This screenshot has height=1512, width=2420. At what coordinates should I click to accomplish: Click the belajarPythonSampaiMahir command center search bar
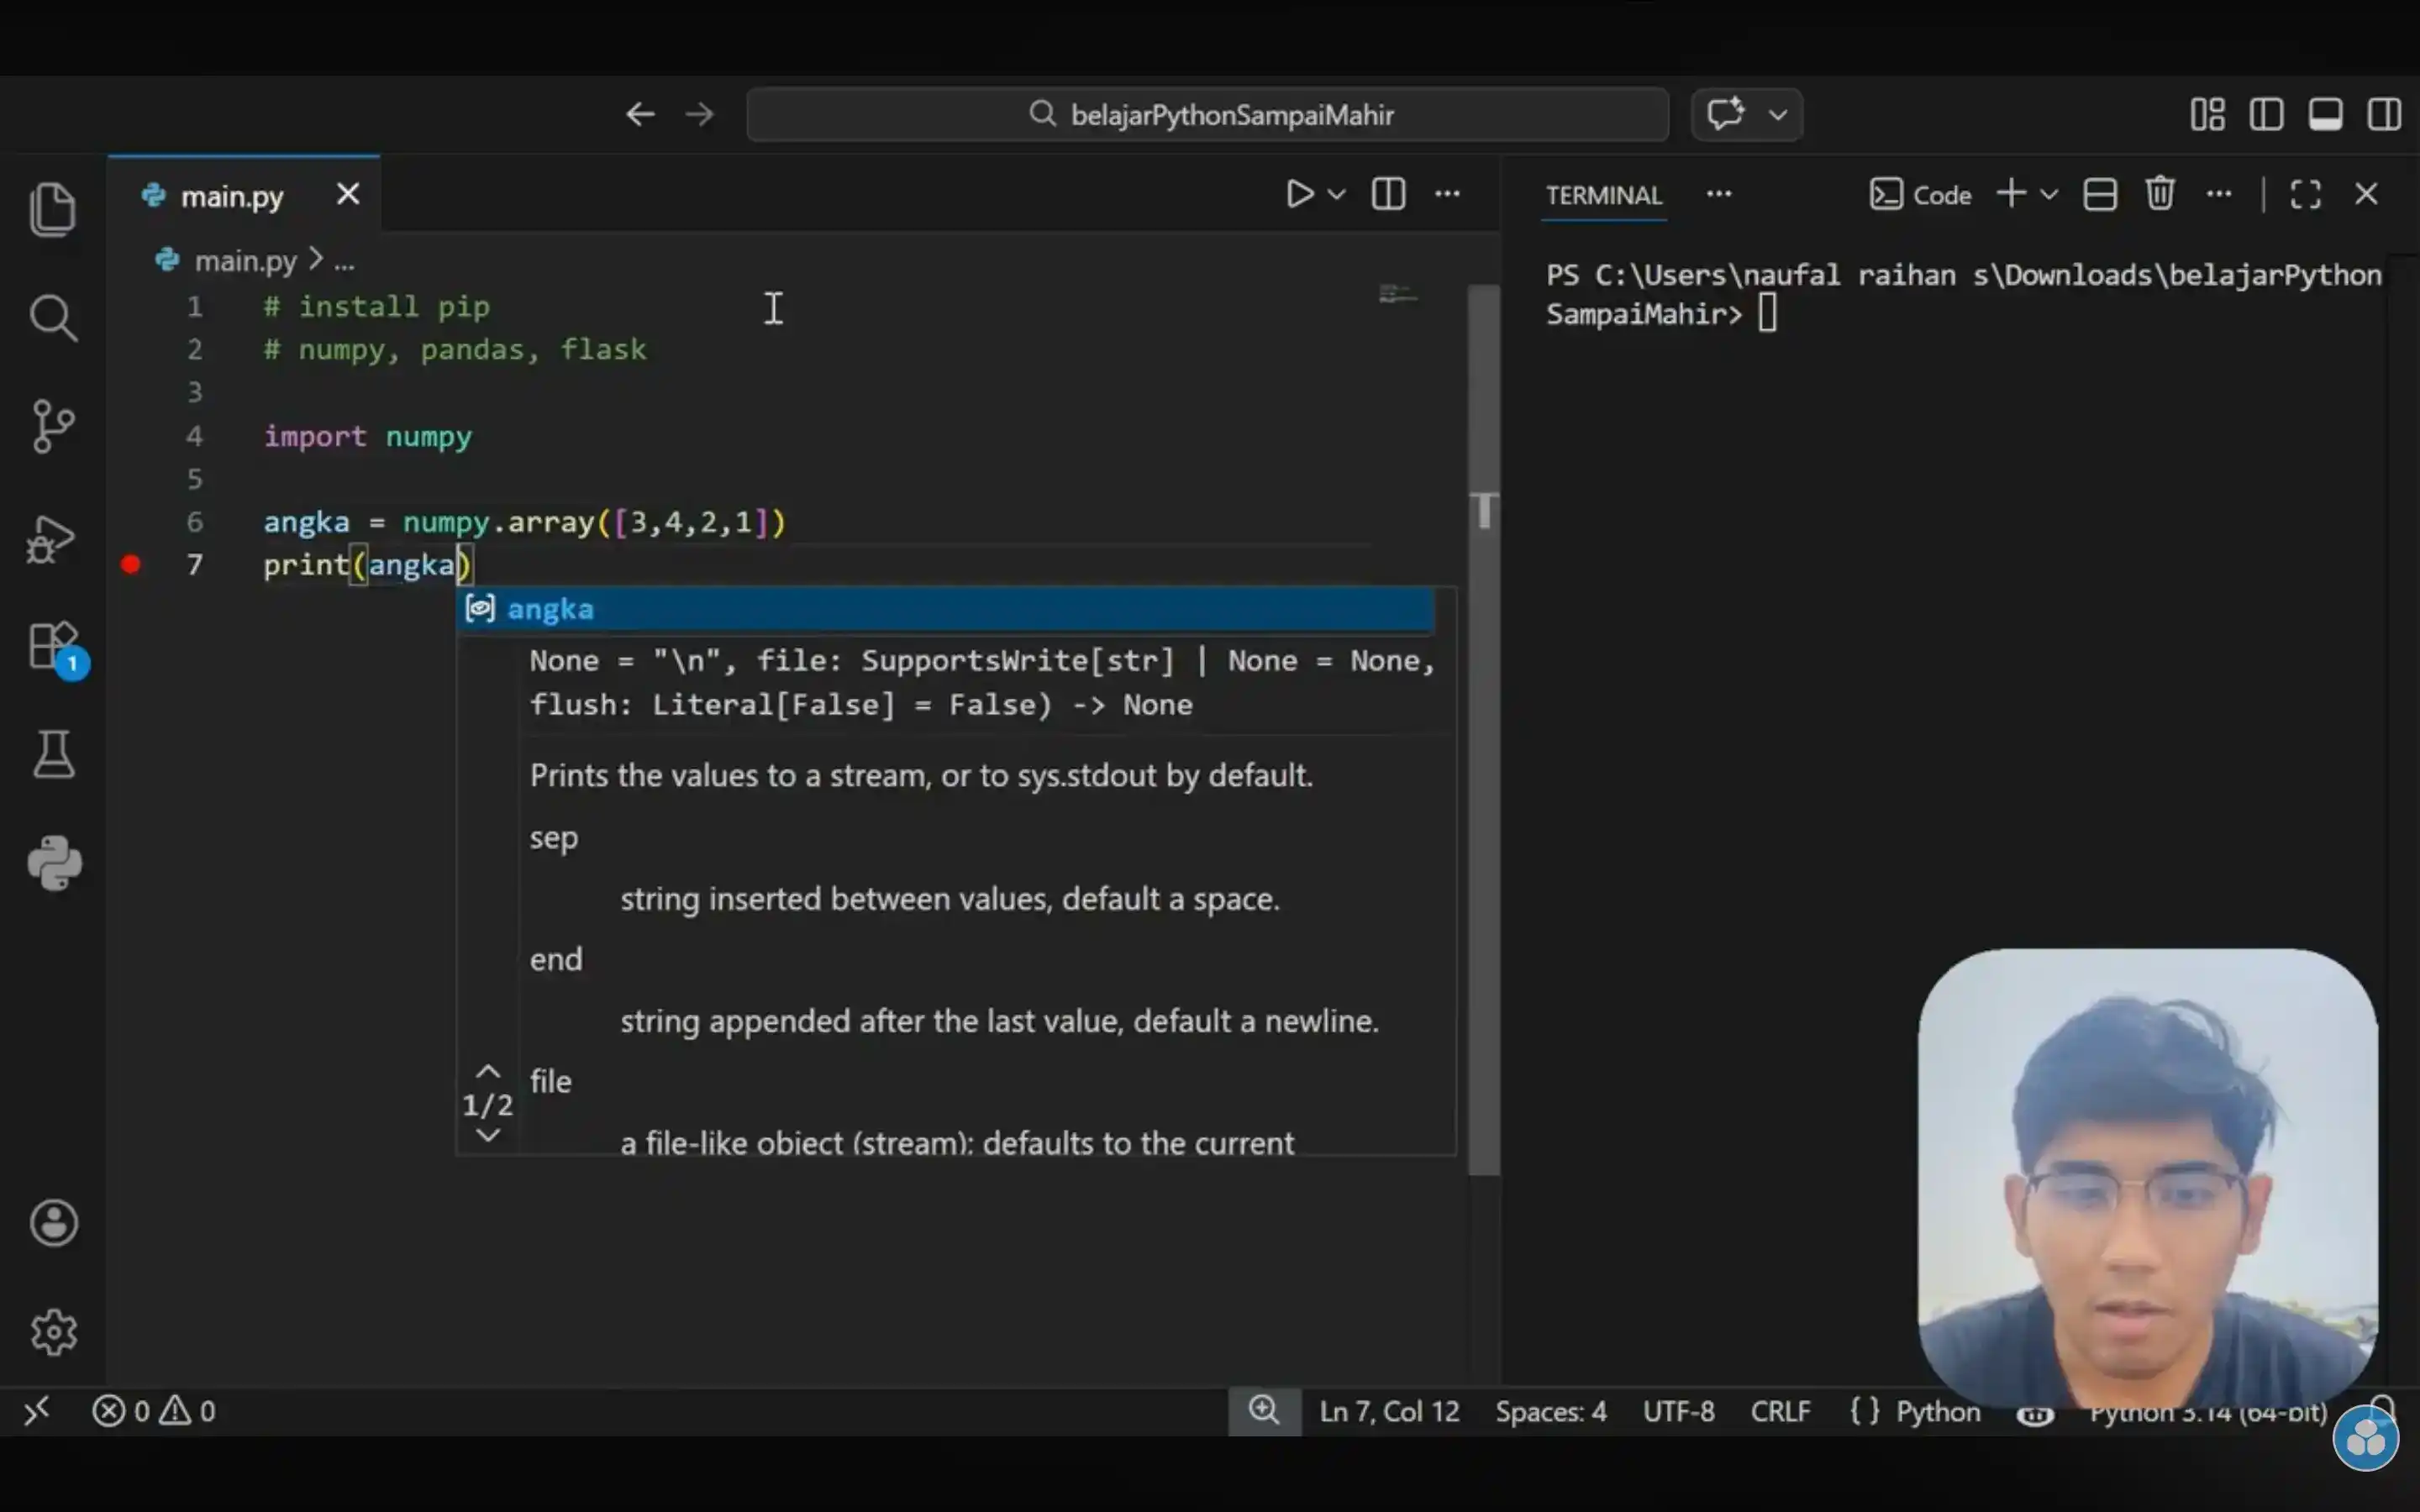[x=1207, y=113]
